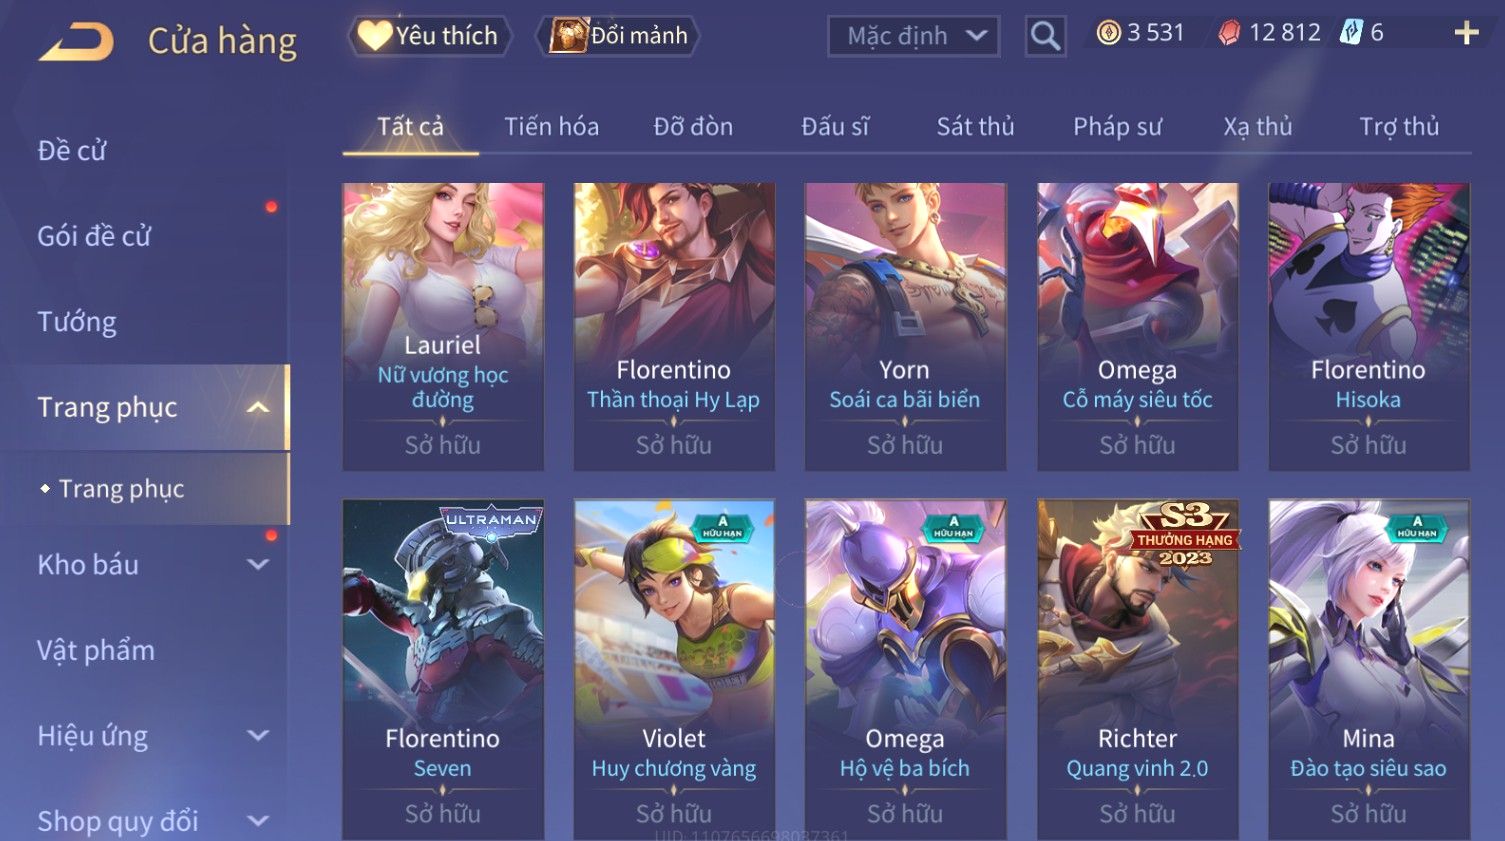Switch to the Sát thủ tab
1505x841 pixels.
point(975,127)
